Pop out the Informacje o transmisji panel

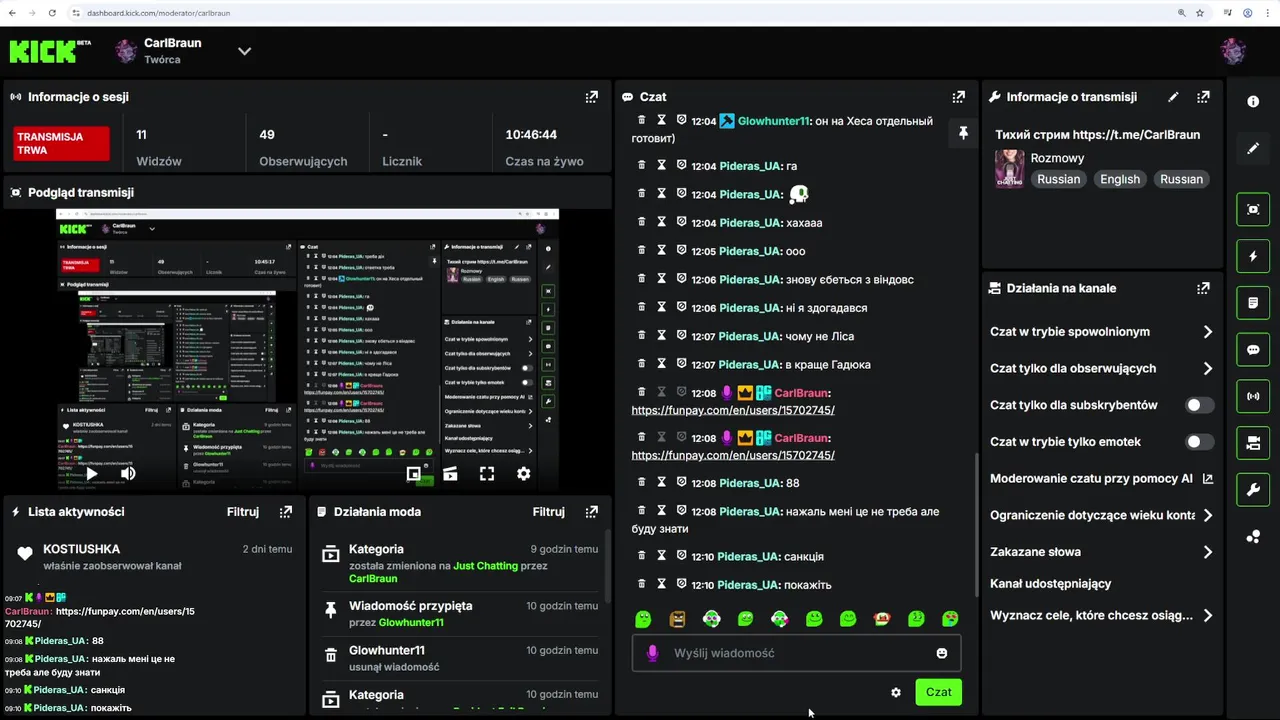click(1203, 97)
